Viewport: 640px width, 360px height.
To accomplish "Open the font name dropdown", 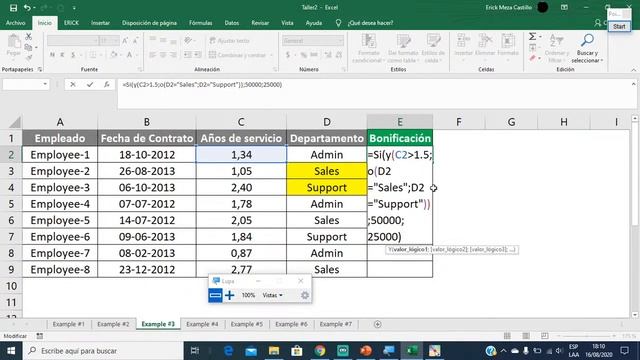I will click(96, 40).
